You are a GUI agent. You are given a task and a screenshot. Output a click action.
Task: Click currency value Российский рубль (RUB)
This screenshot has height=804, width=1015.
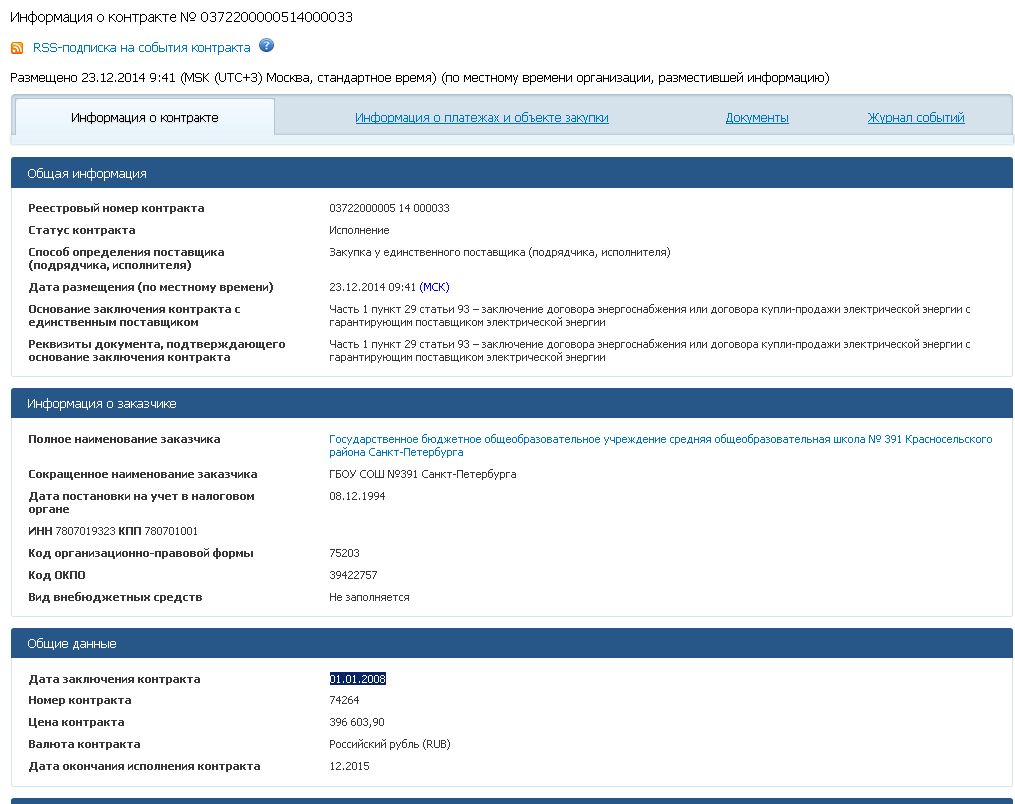[390, 744]
